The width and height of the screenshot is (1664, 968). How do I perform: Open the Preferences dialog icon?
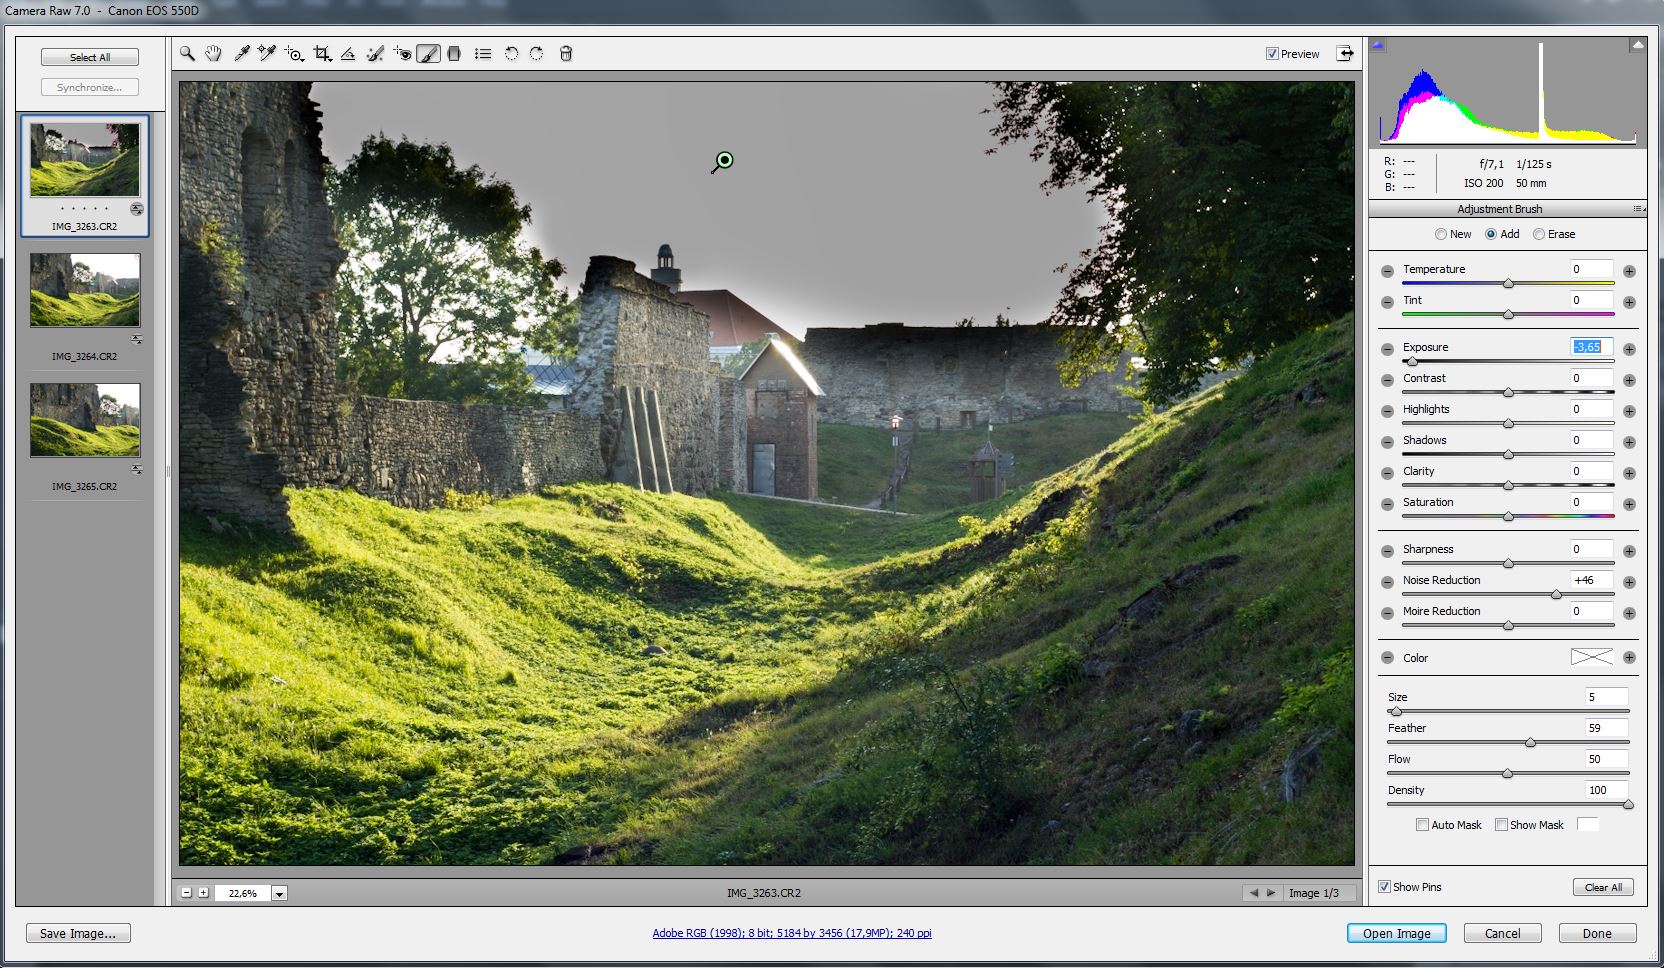pos(483,54)
